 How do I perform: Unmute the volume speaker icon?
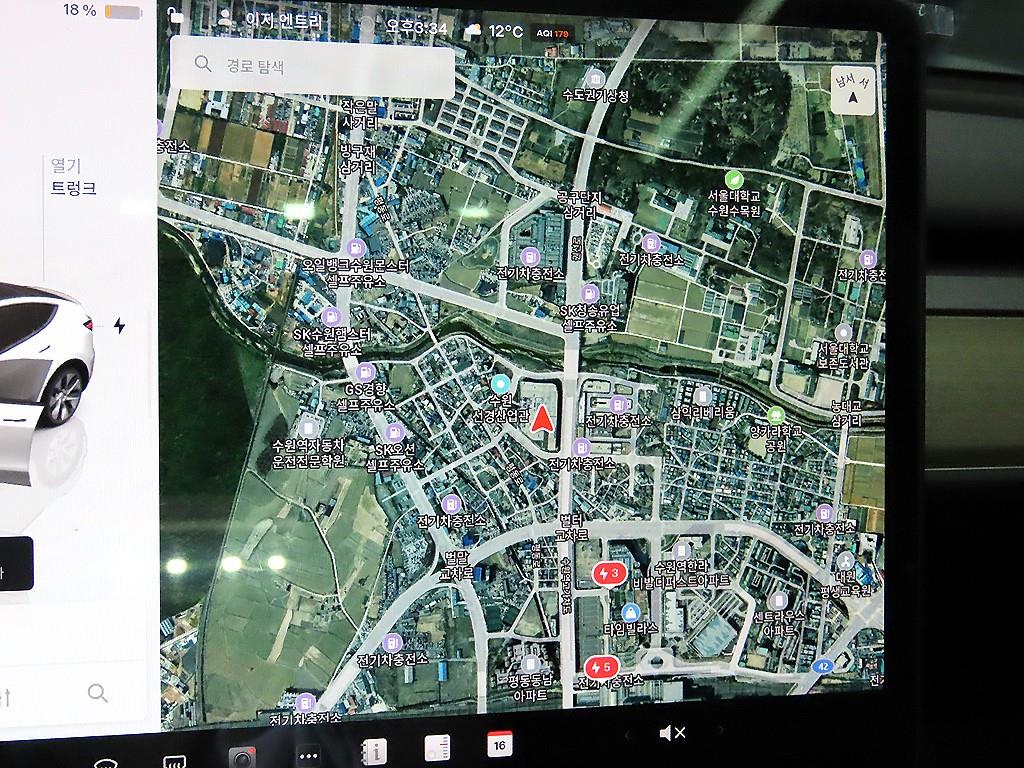672,734
